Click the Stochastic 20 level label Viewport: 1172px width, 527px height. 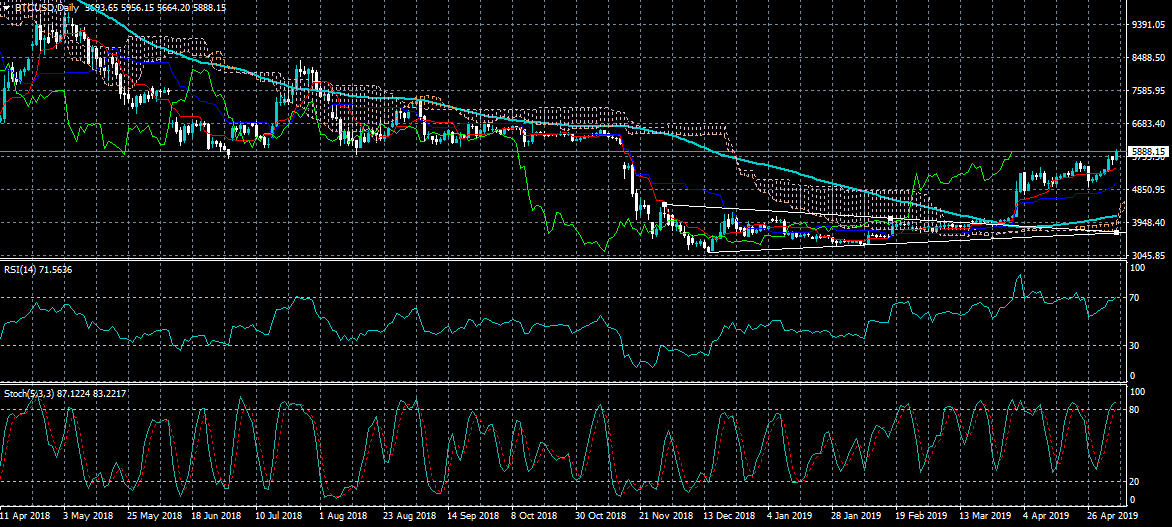click(x=1136, y=481)
